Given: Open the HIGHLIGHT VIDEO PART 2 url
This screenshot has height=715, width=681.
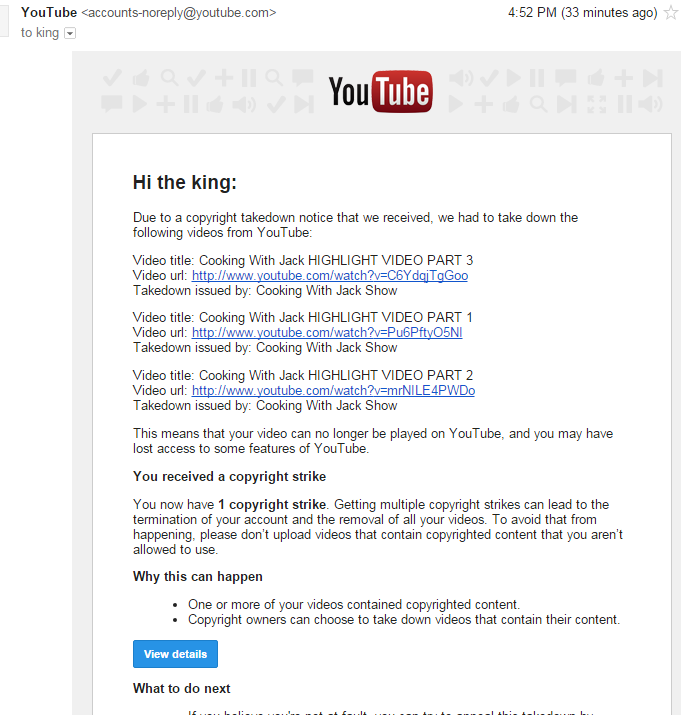Looking at the screenshot, I should click(x=333, y=390).
